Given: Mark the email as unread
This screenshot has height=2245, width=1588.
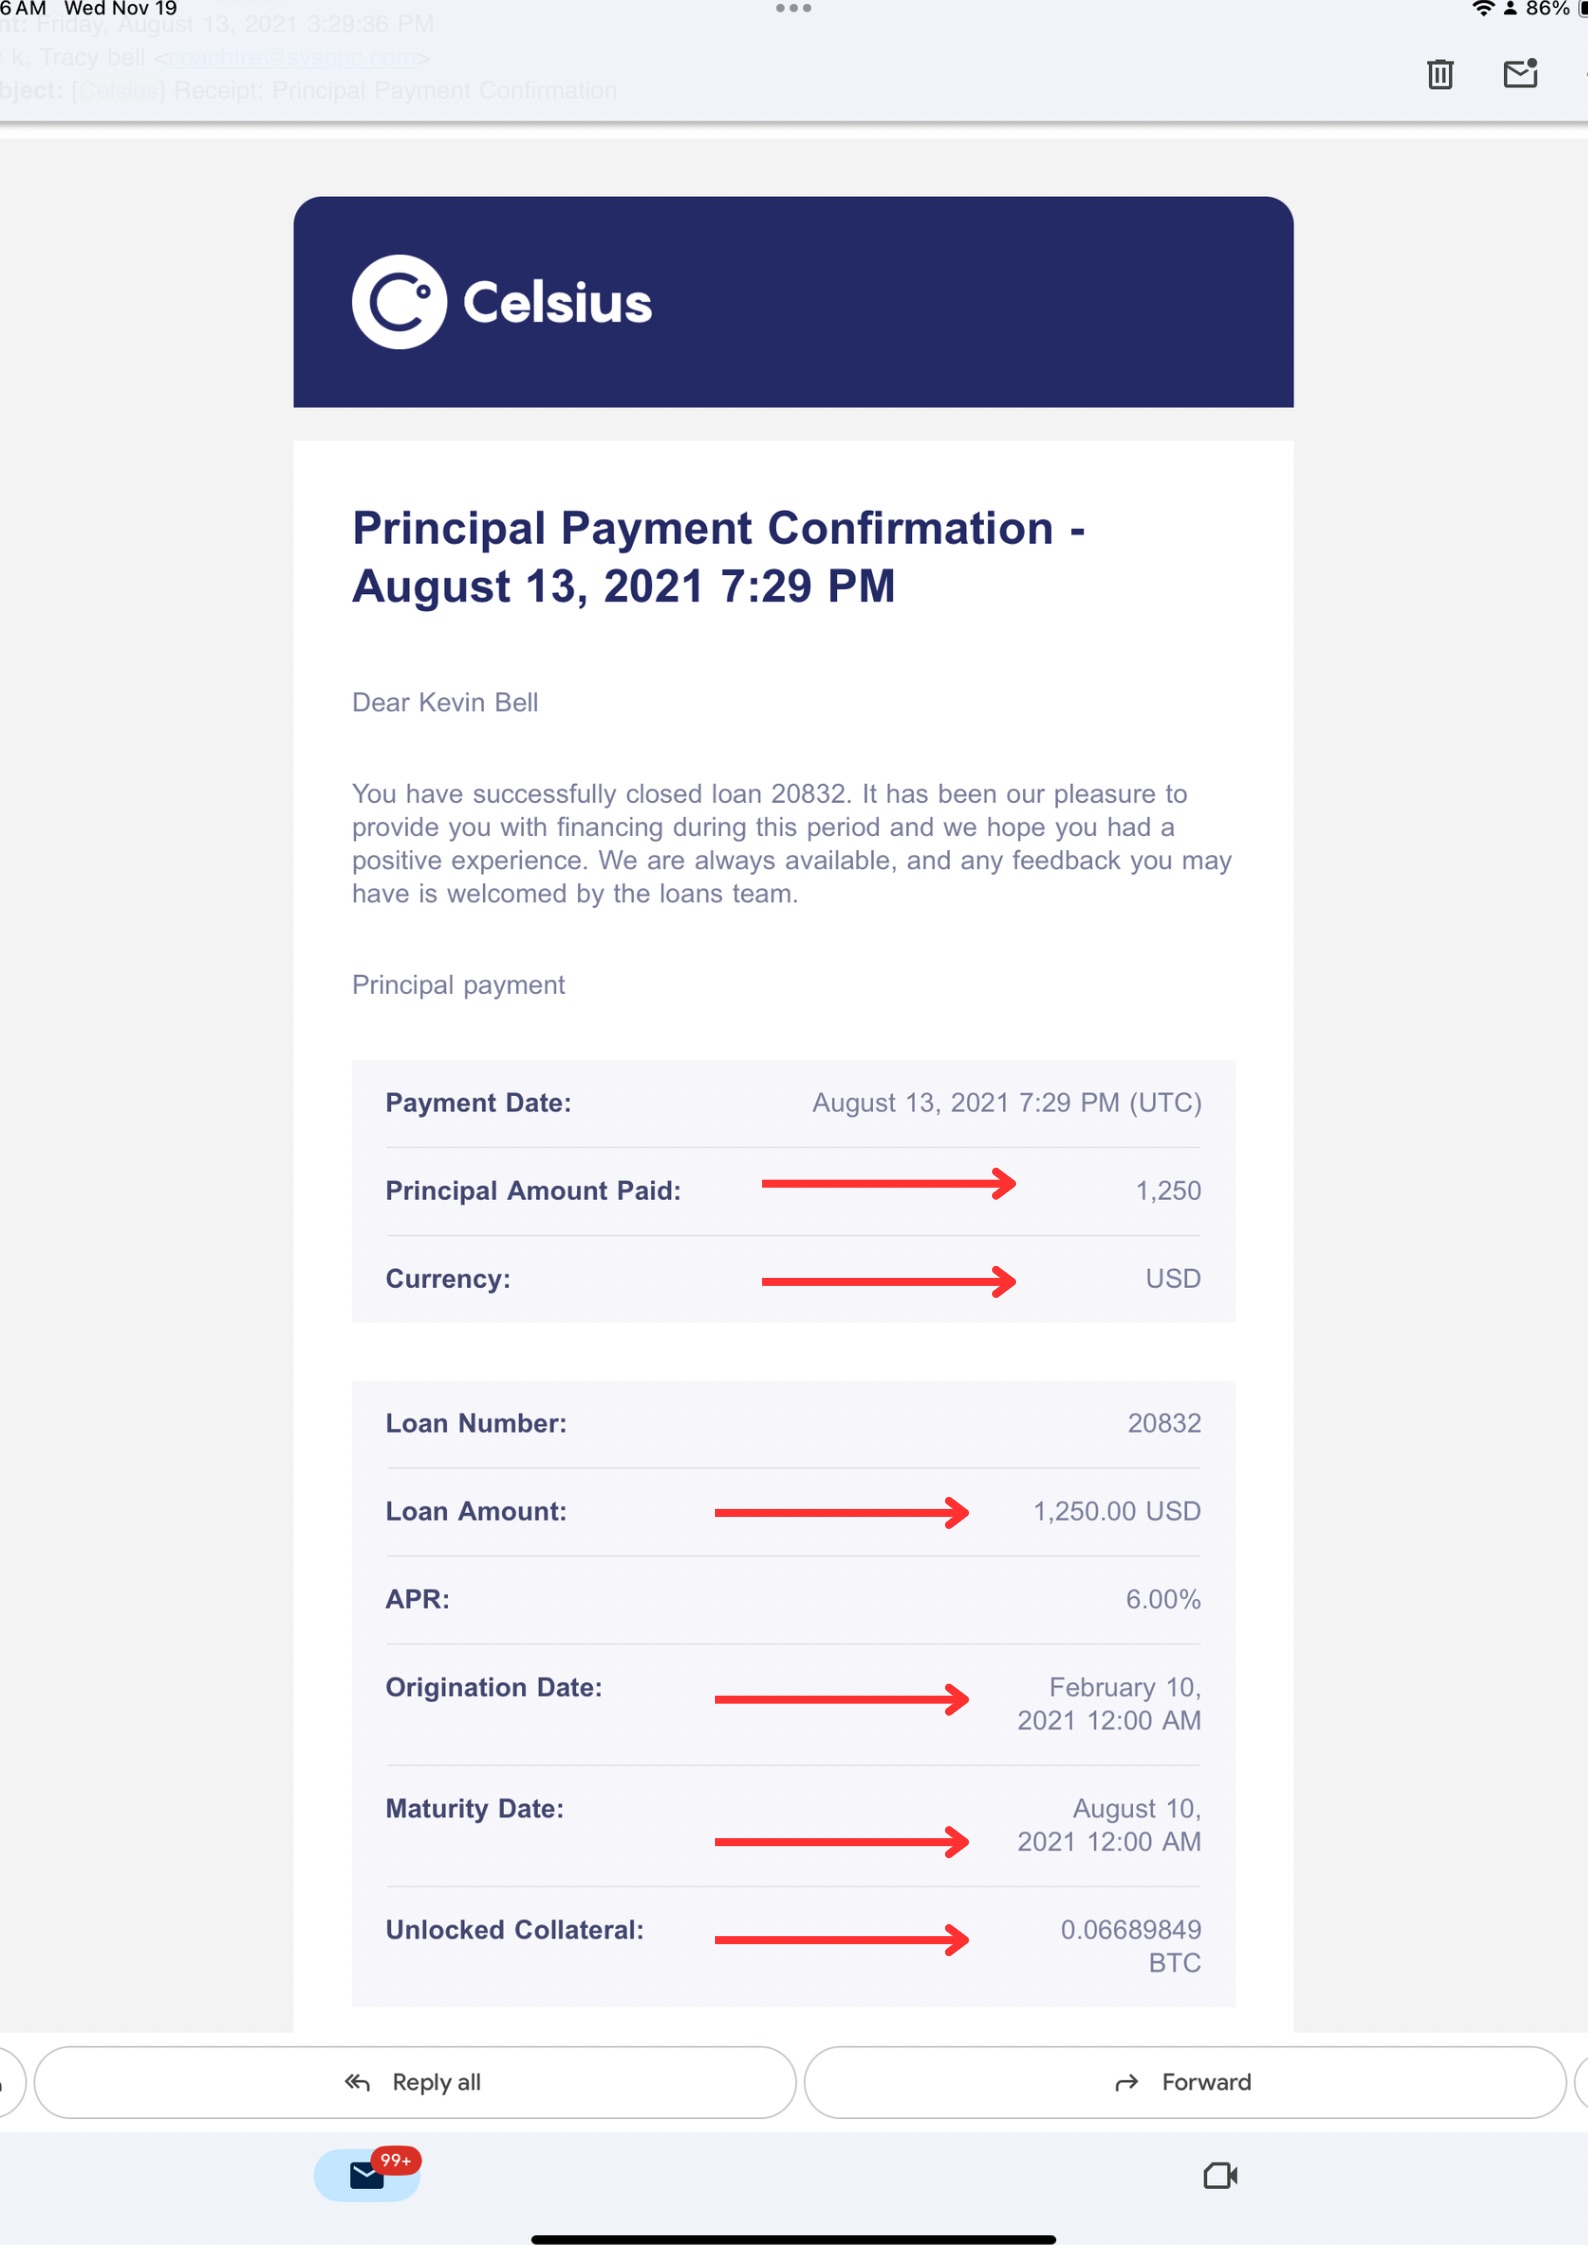Looking at the screenshot, I should pyautogui.click(x=1519, y=74).
